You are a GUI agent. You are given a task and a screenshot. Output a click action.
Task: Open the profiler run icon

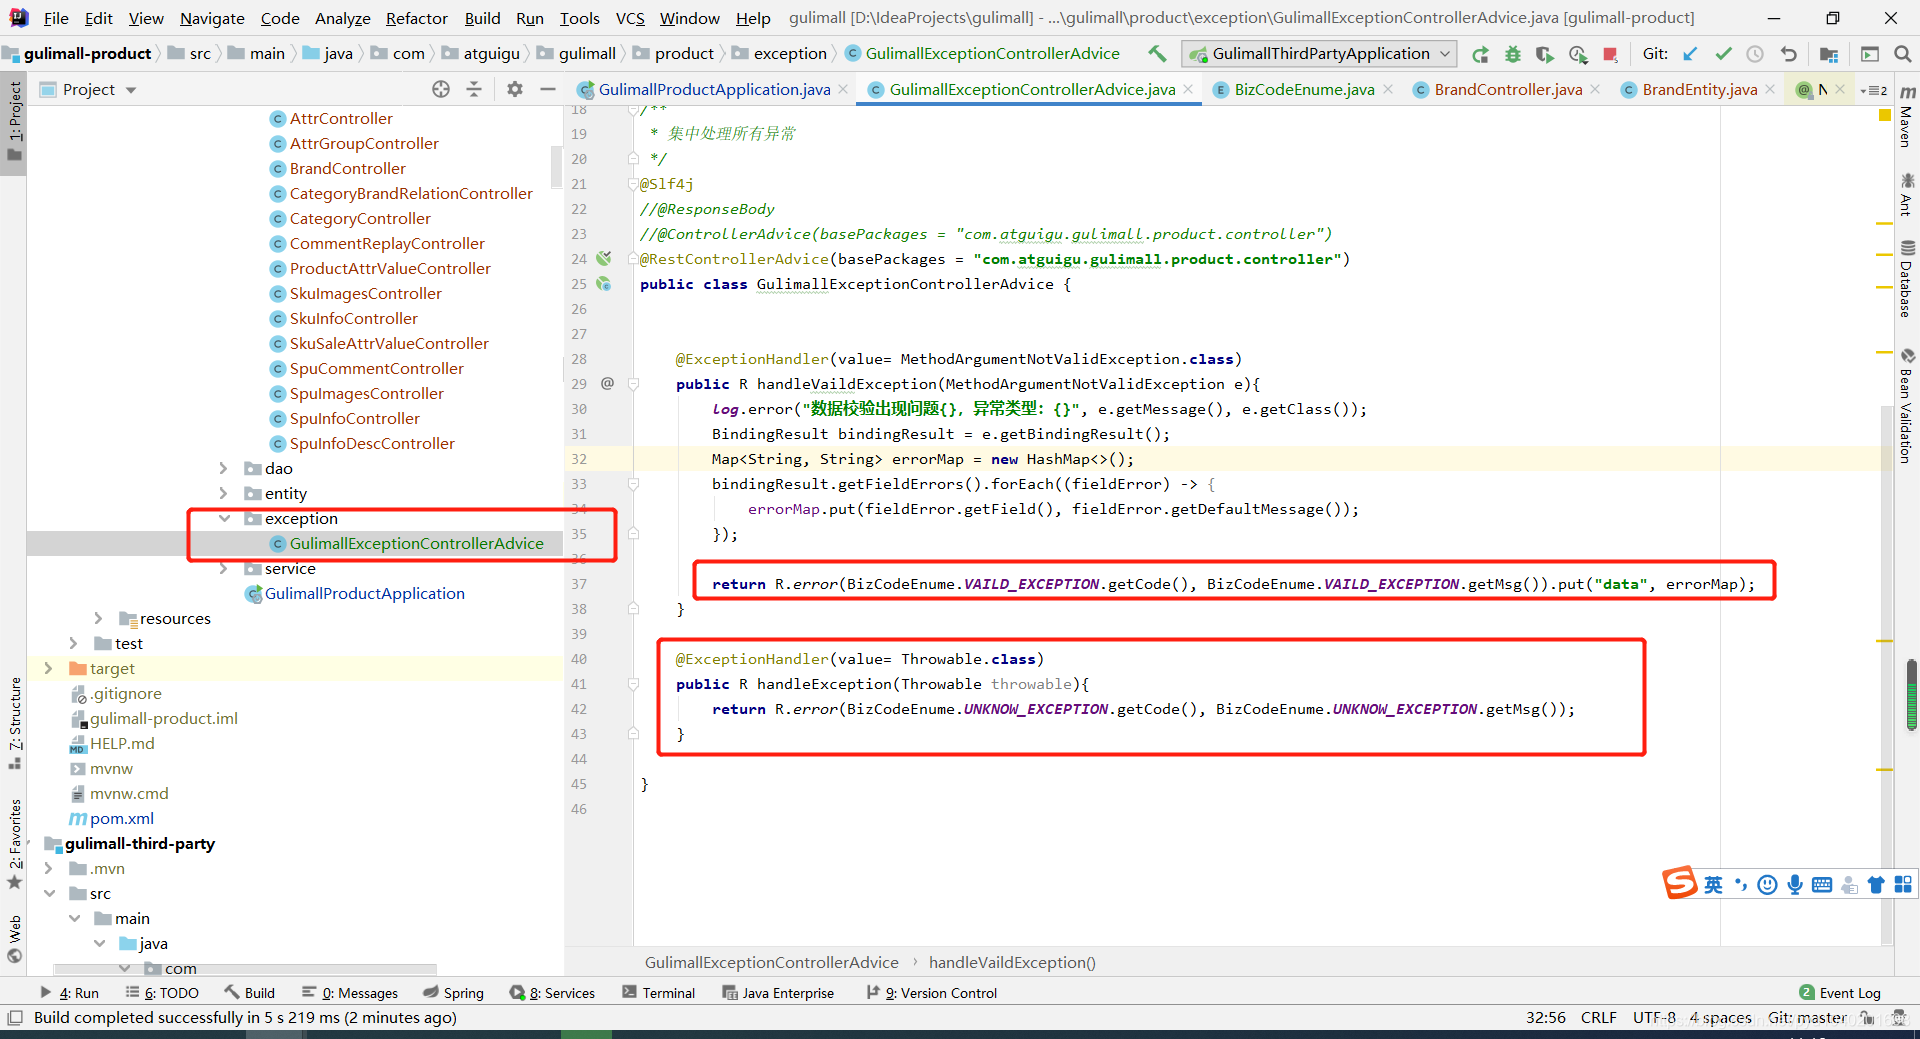click(1578, 54)
